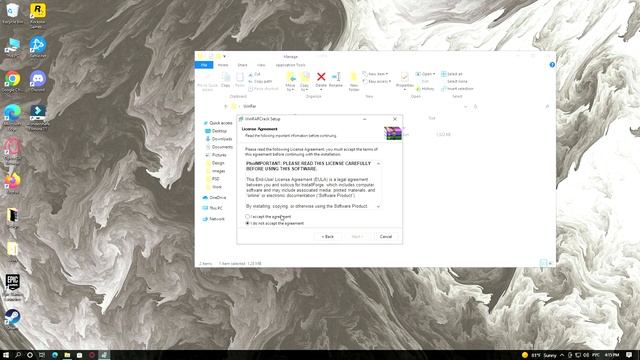Screen dimensions: 640x360
Task: Expand the Open dropdown in ribbon
Action: pyautogui.click(x=425, y=74)
